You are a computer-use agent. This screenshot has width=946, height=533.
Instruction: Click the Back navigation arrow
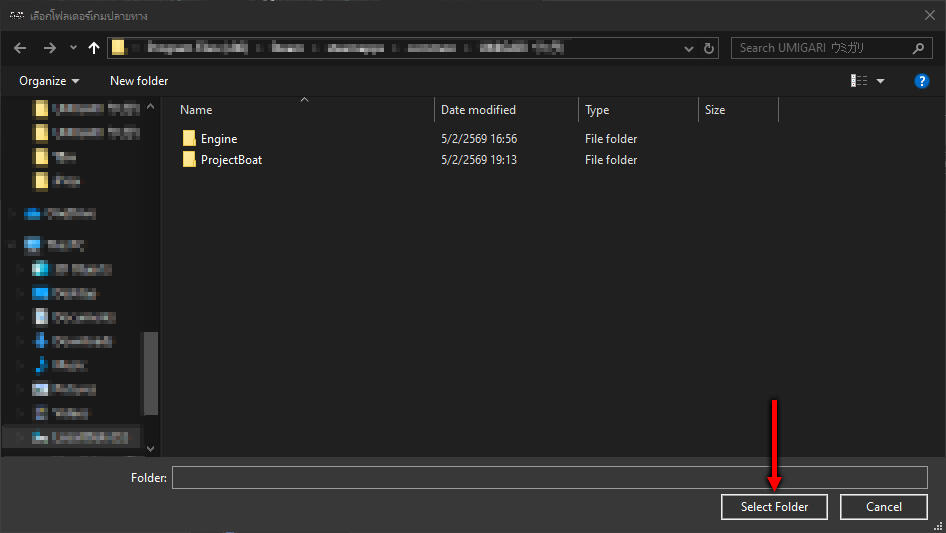[19, 48]
